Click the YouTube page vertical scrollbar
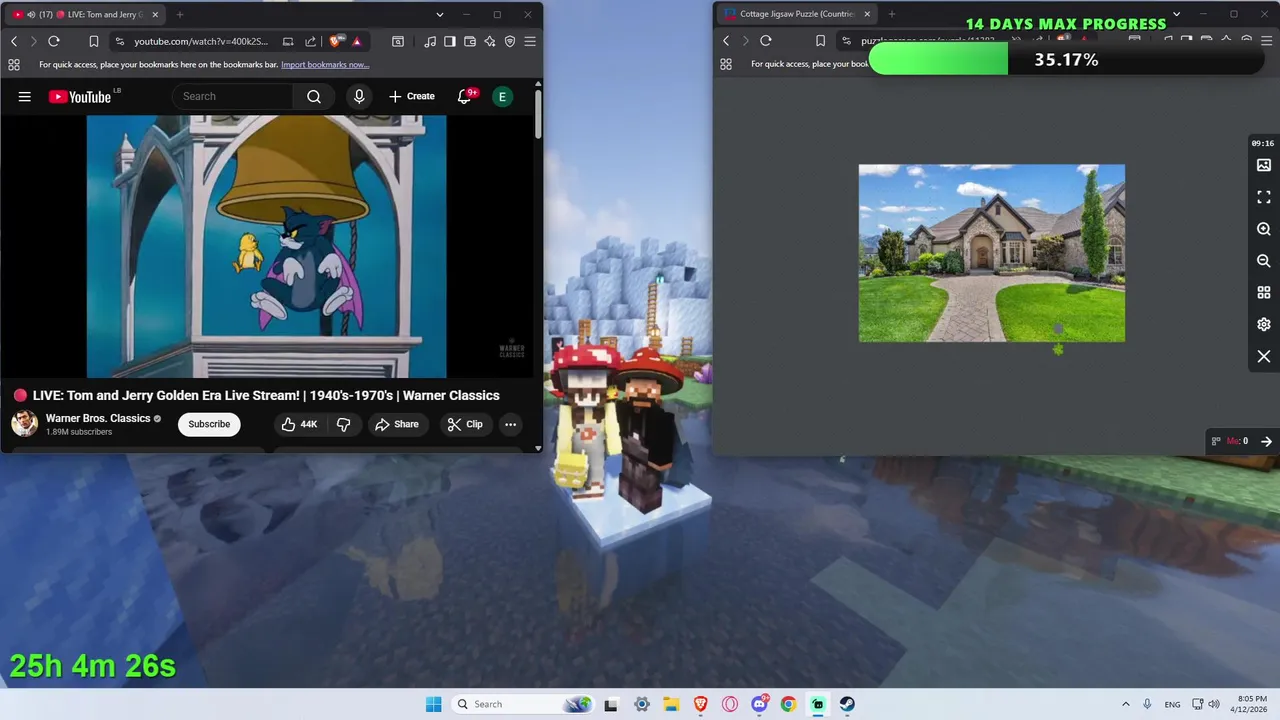Screen dimensions: 1280x720 click(x=538, y=115)
